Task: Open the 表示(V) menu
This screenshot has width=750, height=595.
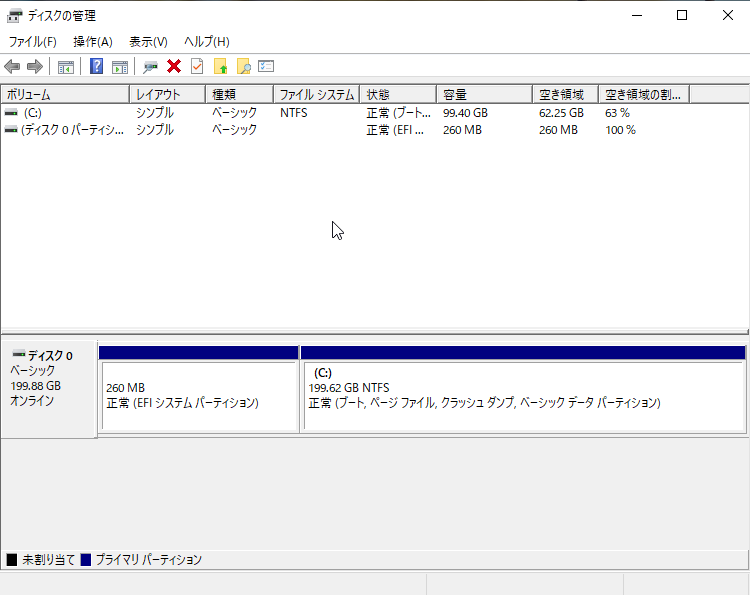Action: (148, 42)
